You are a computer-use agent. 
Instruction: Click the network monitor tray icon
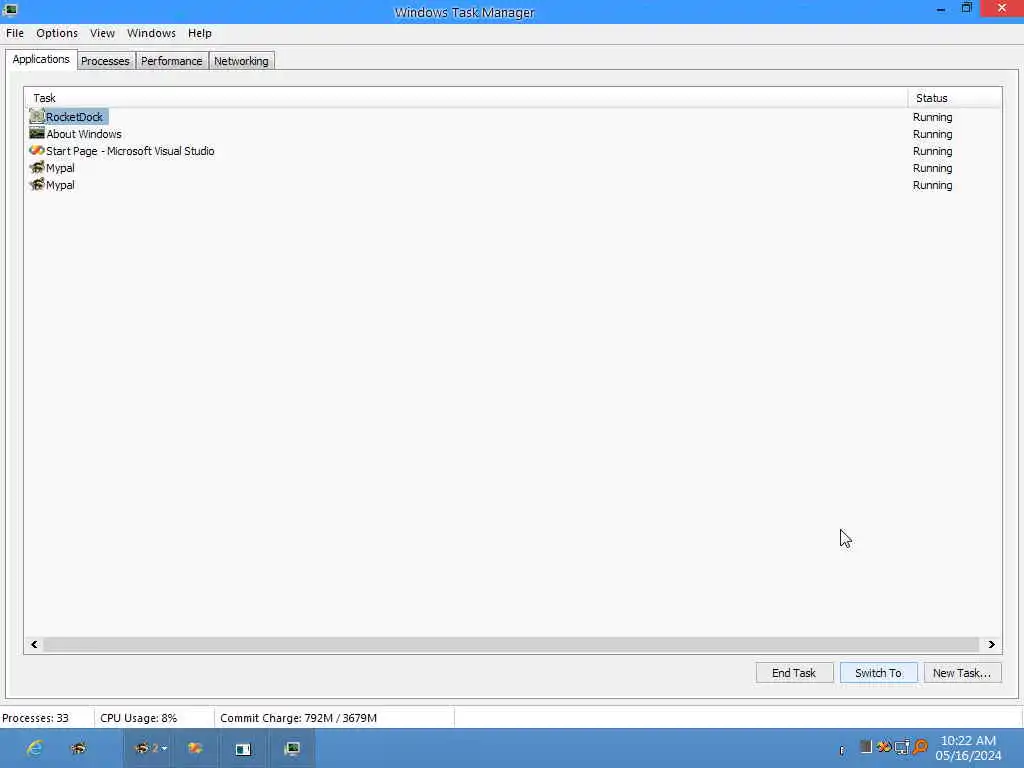[x=902, y=746]
